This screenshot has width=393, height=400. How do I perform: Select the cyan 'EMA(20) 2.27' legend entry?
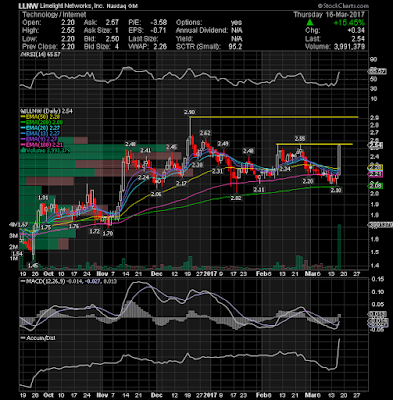pyautogui.click(x=40, y=128)
